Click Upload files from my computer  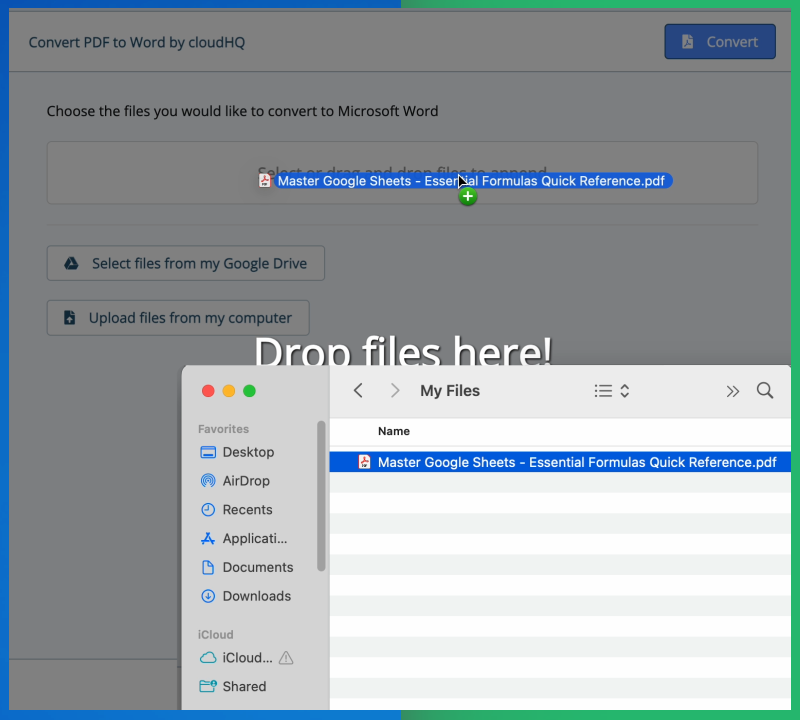[178, 318]
